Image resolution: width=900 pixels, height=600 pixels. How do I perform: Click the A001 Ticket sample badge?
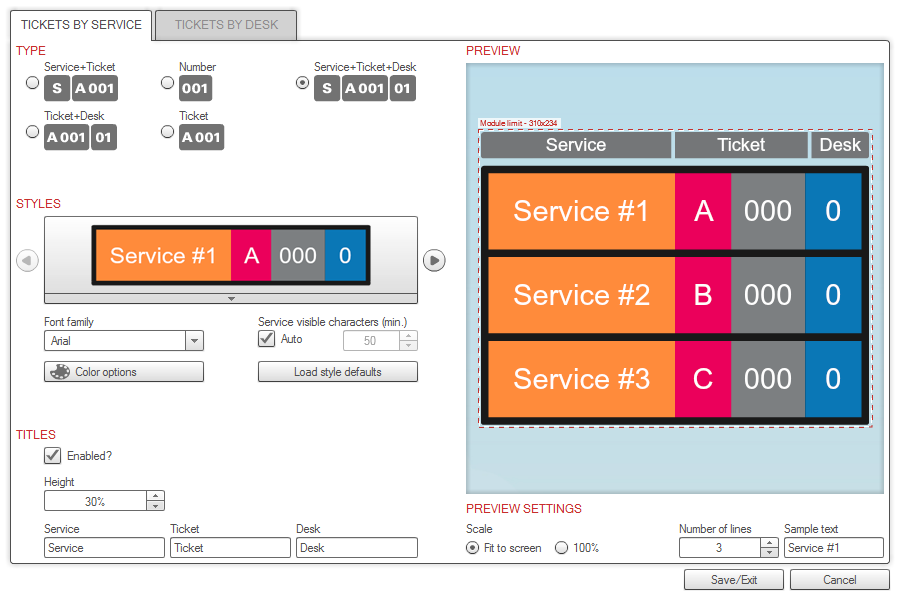click(x=201, y=137)
